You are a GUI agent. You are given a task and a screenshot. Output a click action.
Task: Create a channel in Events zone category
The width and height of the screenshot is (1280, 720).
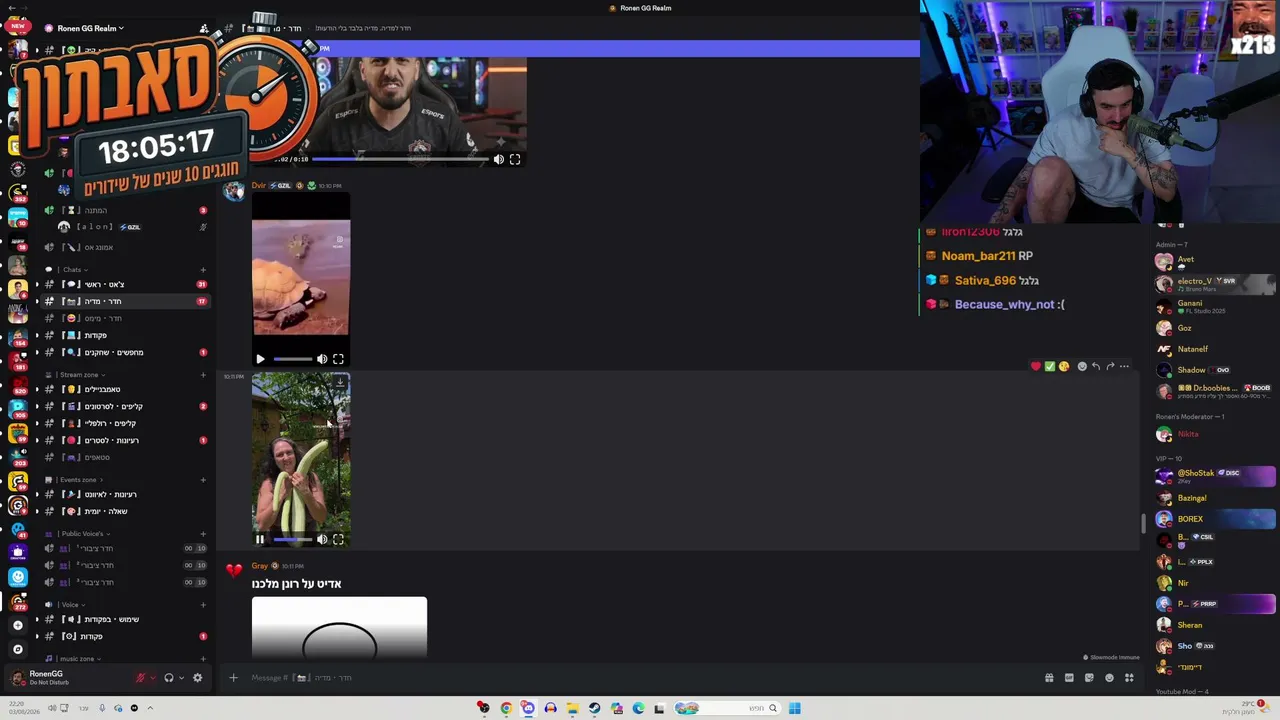pos(203,480)
